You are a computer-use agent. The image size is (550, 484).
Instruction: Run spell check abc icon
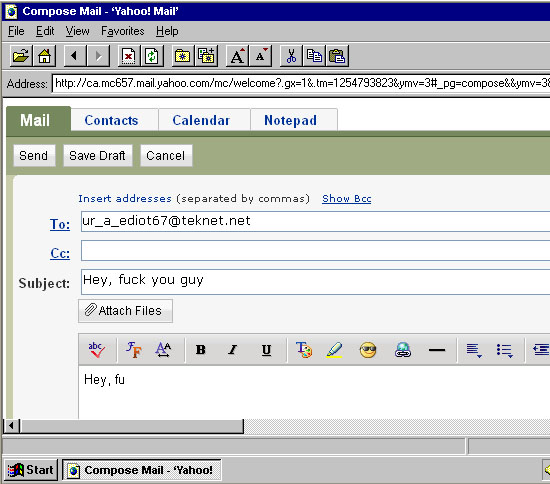(96, 350)
